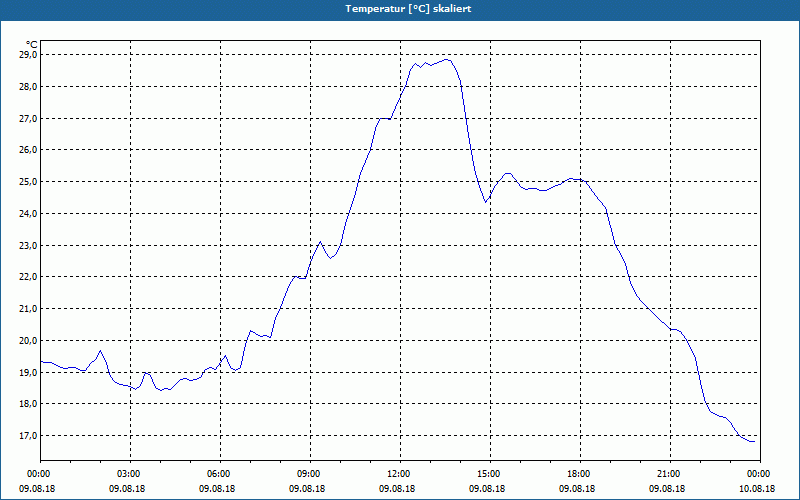Select the 23,0 axis tick label
Viewport: 800px width, 500px height.
tap(28, 245)
